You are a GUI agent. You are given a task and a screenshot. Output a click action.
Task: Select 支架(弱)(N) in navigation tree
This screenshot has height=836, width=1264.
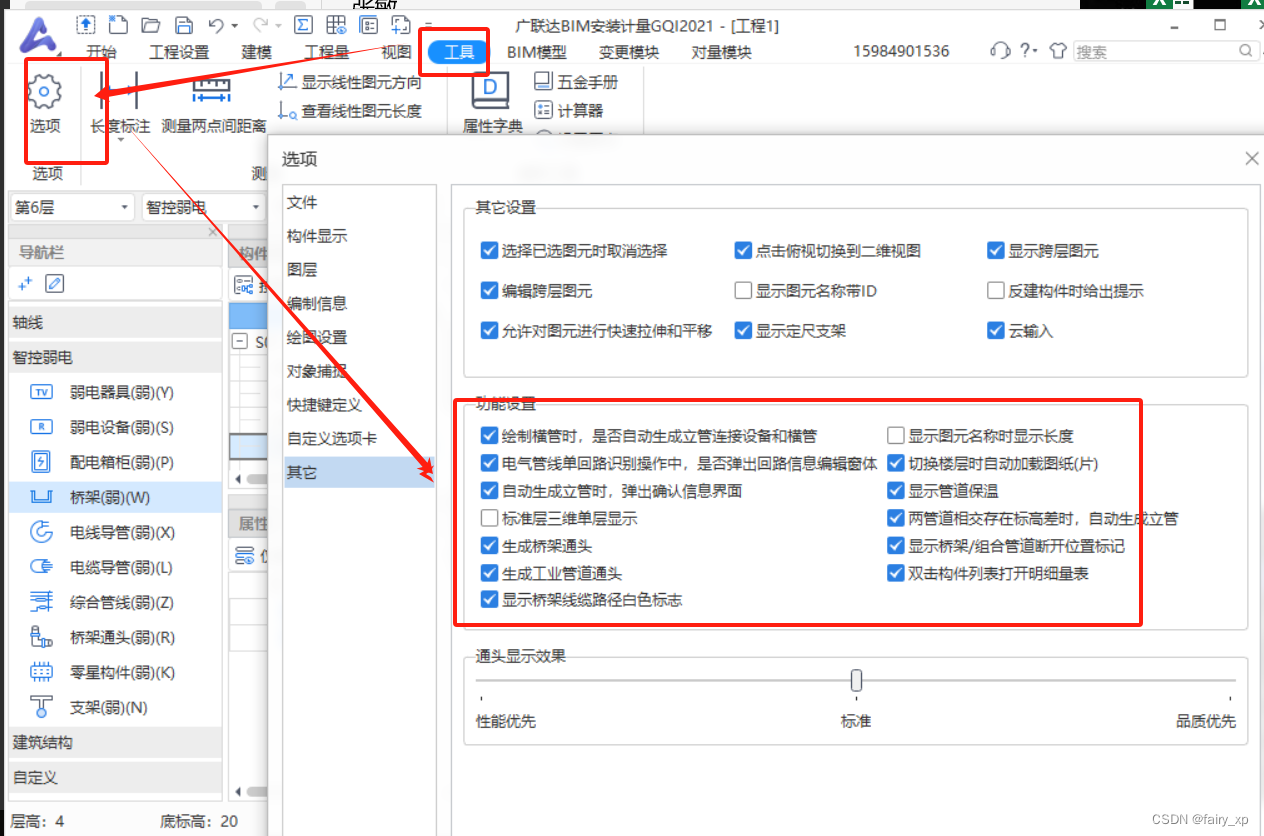[x=115, y=707]
